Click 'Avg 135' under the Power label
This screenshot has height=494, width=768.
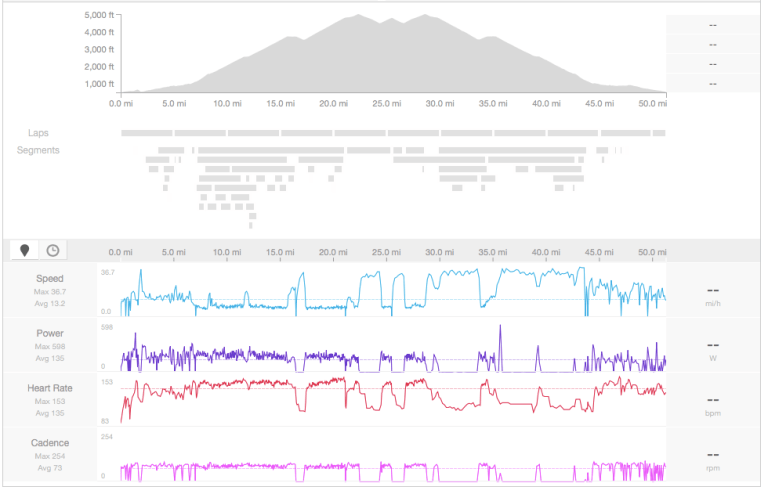pos(49,358)
